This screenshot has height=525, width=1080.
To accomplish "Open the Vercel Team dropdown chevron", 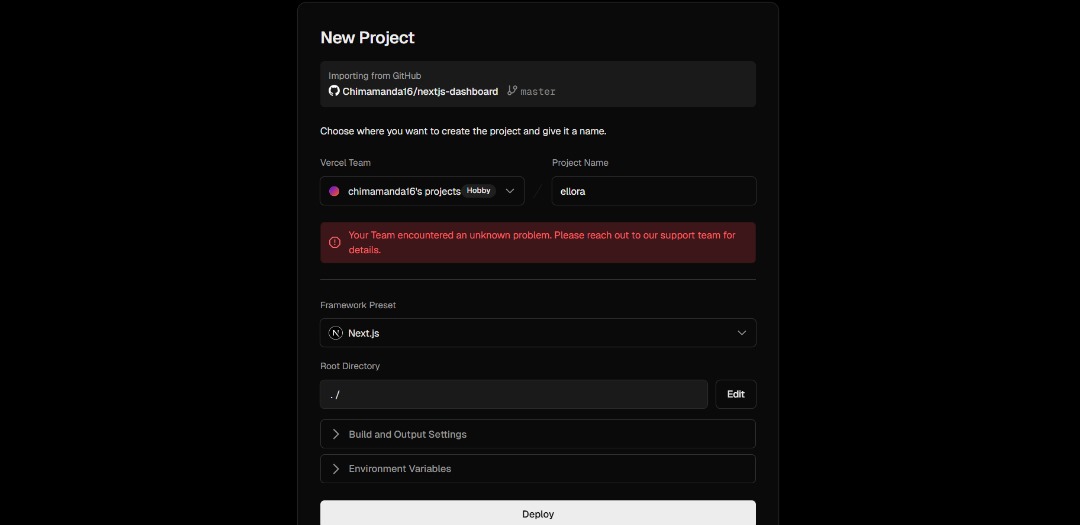I will tap(510, 191).
